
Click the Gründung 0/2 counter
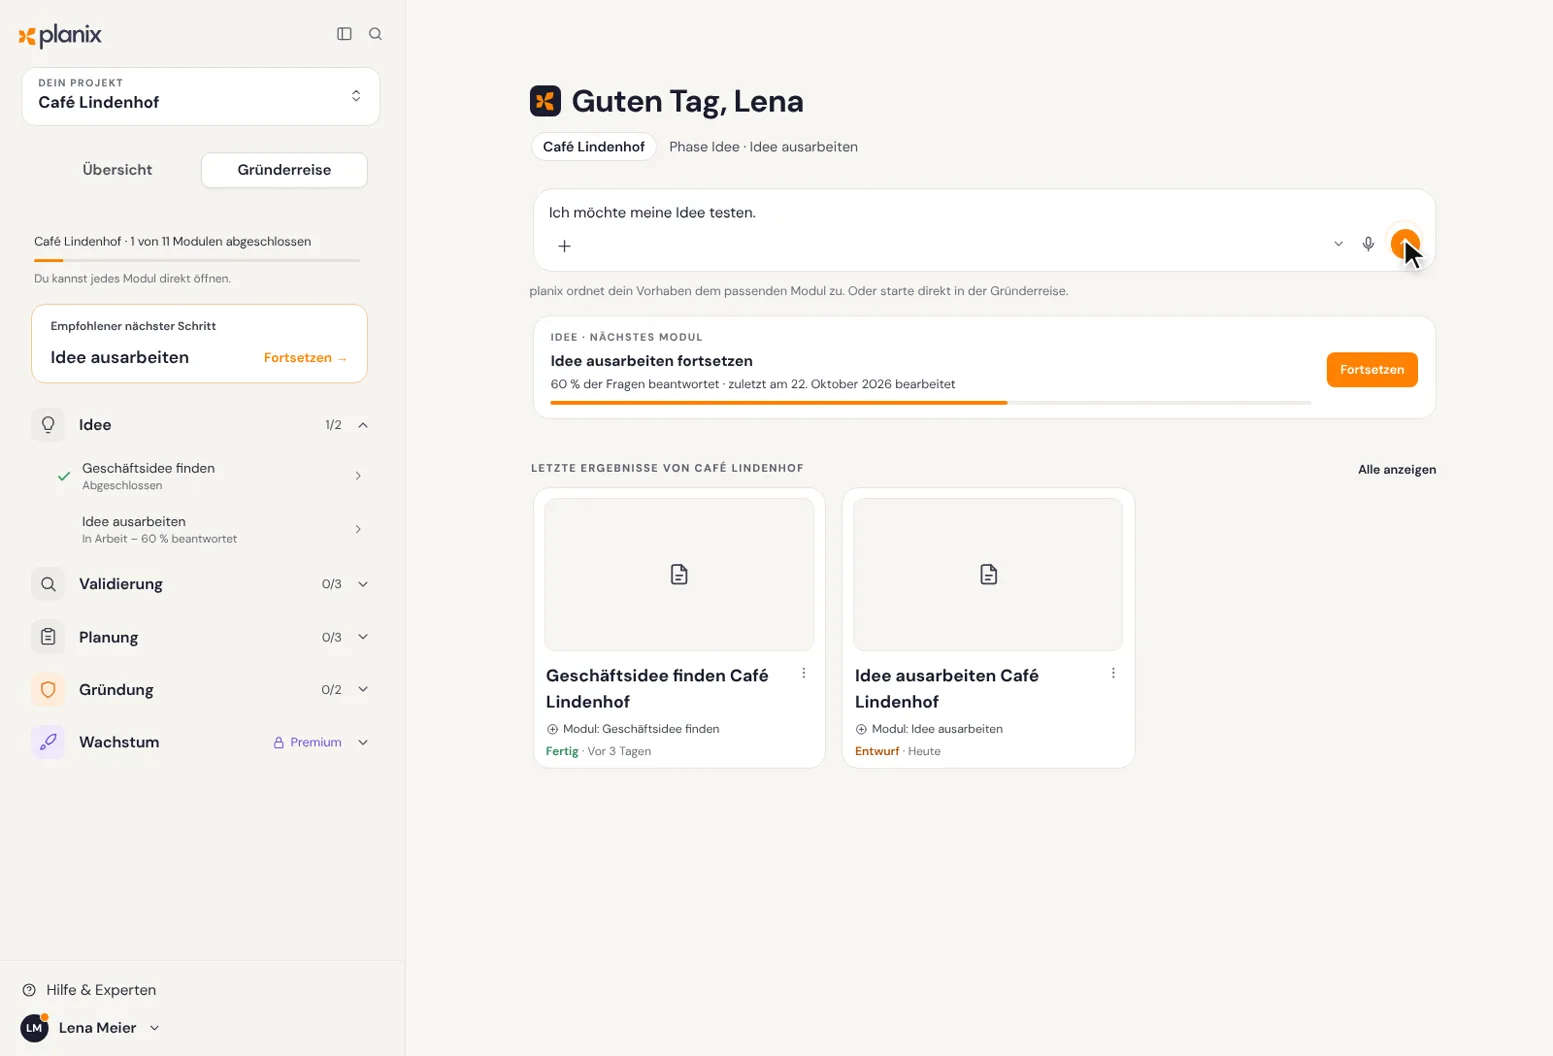(x=331, y=690)
